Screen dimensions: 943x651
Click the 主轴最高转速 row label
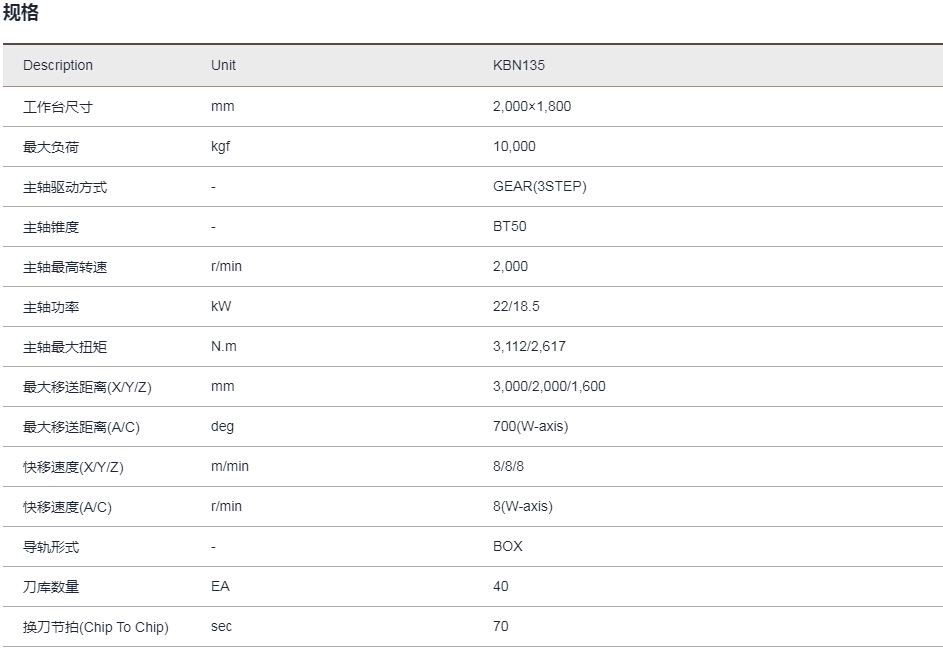coord(65,267)
